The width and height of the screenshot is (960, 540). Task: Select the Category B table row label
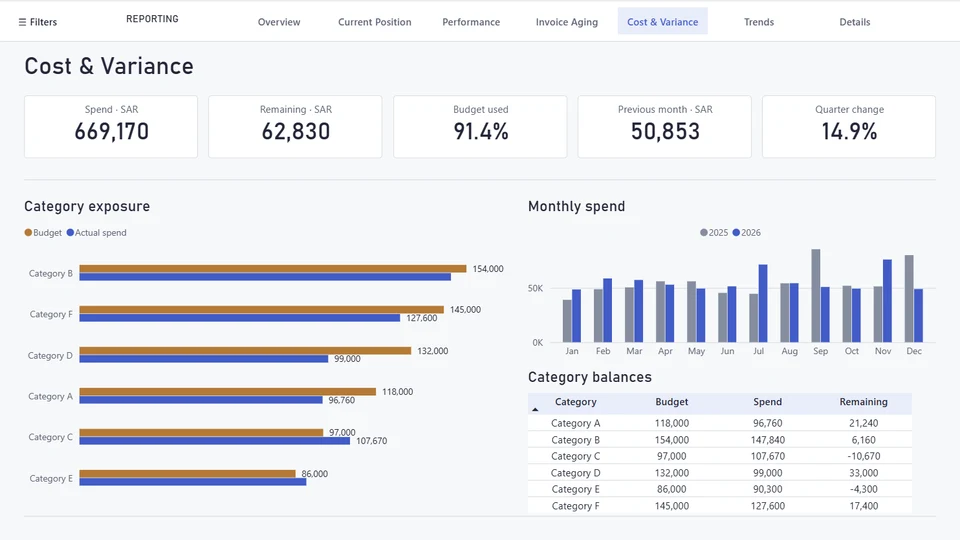(x=576, y=440)
